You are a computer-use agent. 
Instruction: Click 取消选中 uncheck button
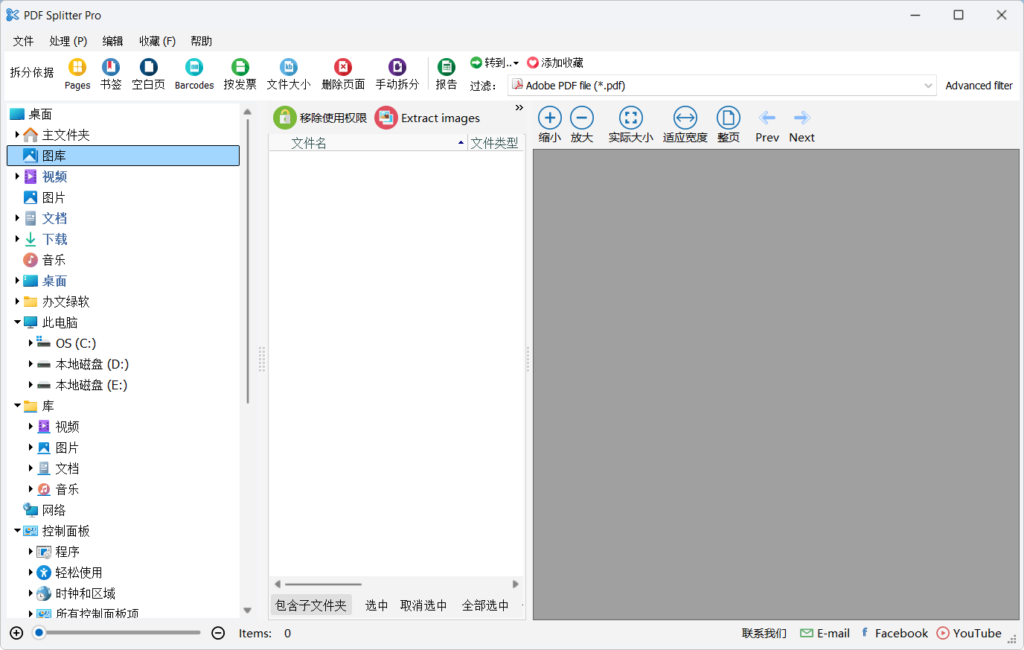click(423, 606)
